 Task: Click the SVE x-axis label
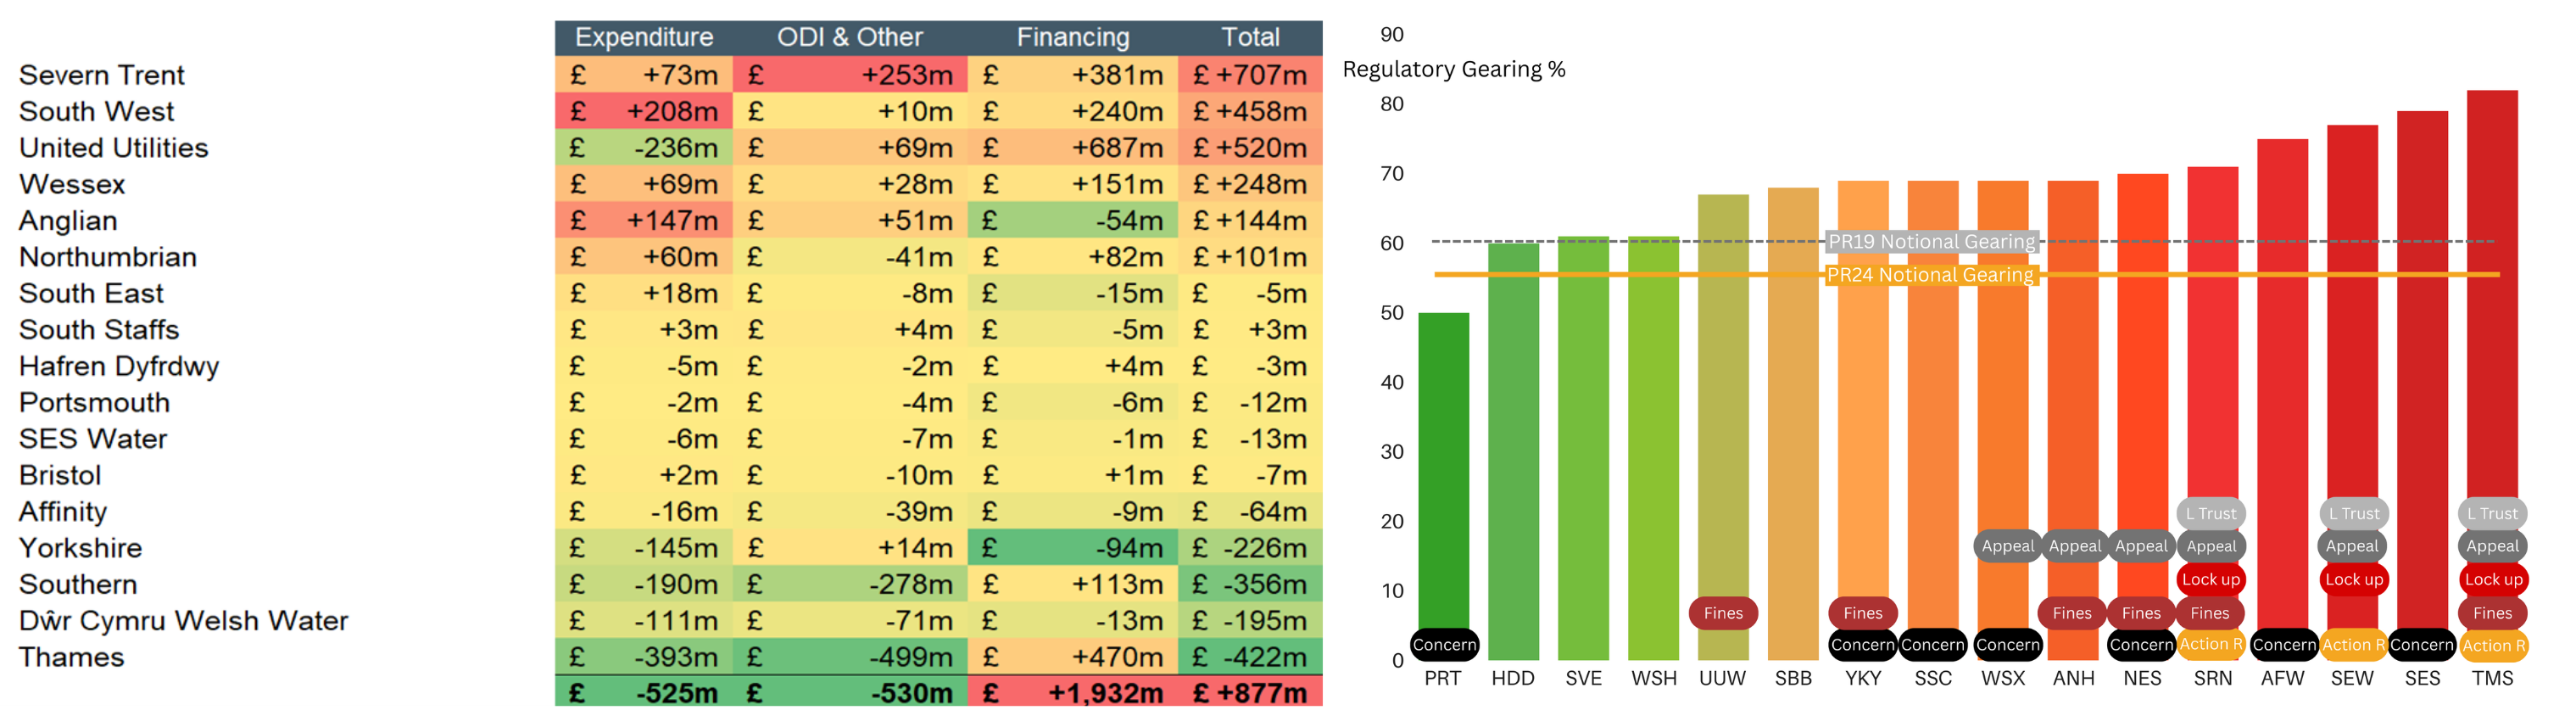1583,678
